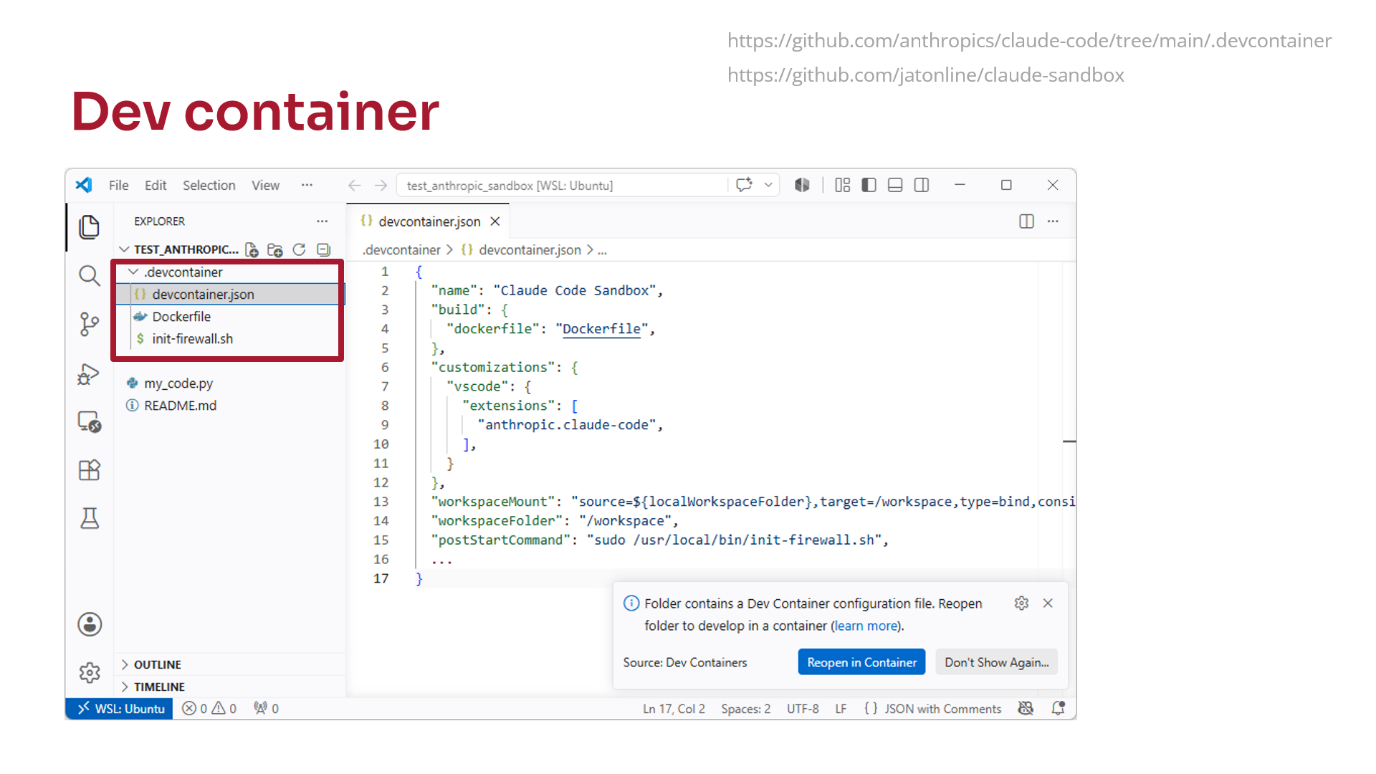Screen dimensions: 1376x774
Task: Click the command center search field
Action: (x=563, y=185)
